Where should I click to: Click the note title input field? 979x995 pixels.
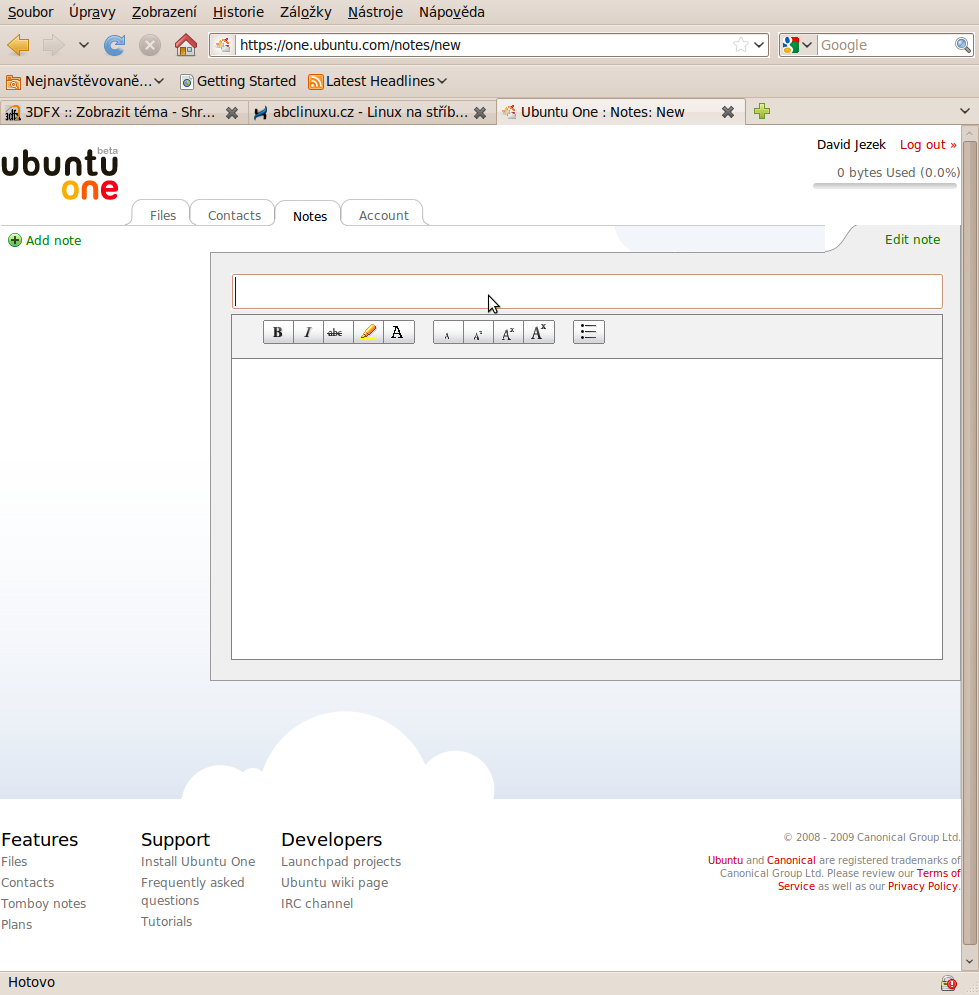[588, 292]
